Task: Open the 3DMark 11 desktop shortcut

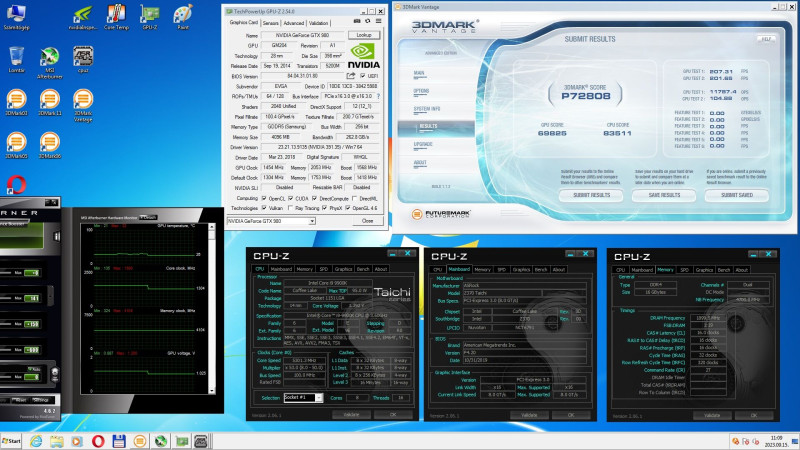Action: pyautogui.click(x=49, y=102)
